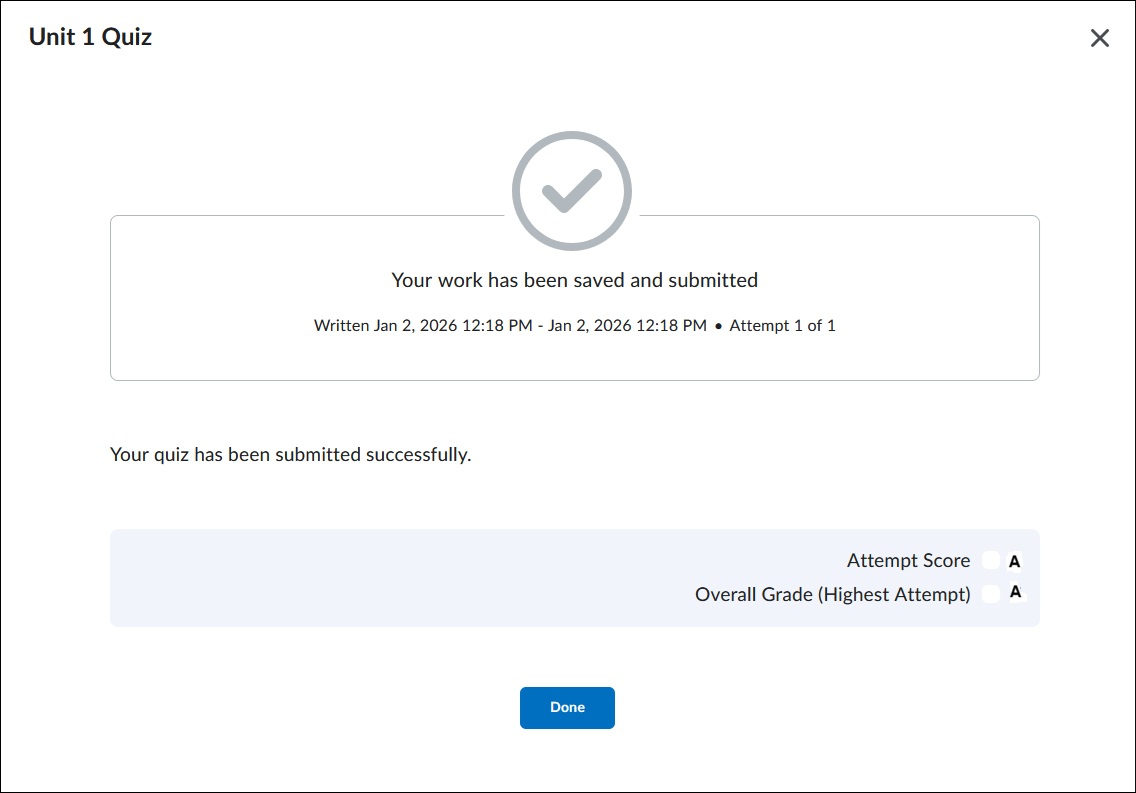The width and height of the screenshot is (1136, 793).
Task: Dismiss the dialog with the X control
Action: [x=1100, y=37]
